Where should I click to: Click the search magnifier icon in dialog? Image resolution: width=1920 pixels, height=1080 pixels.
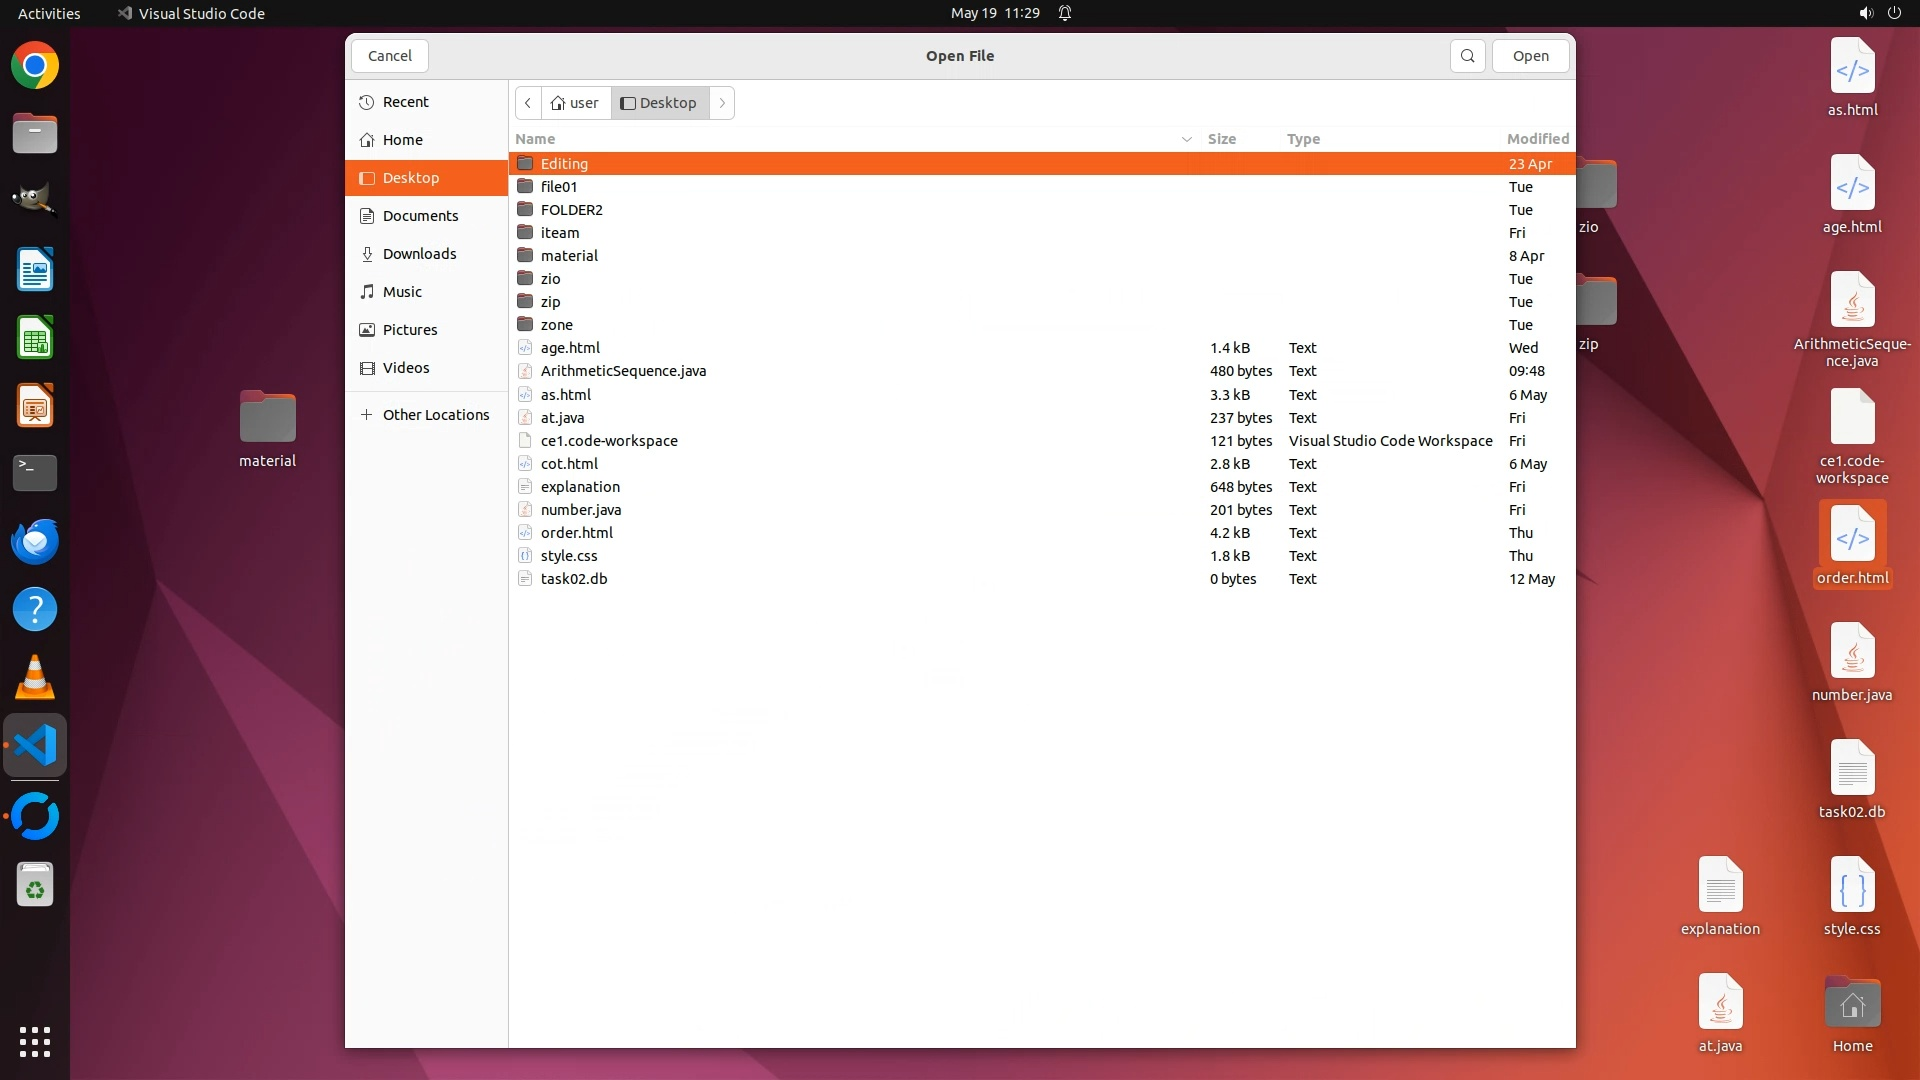click(x=1467, y=56)
